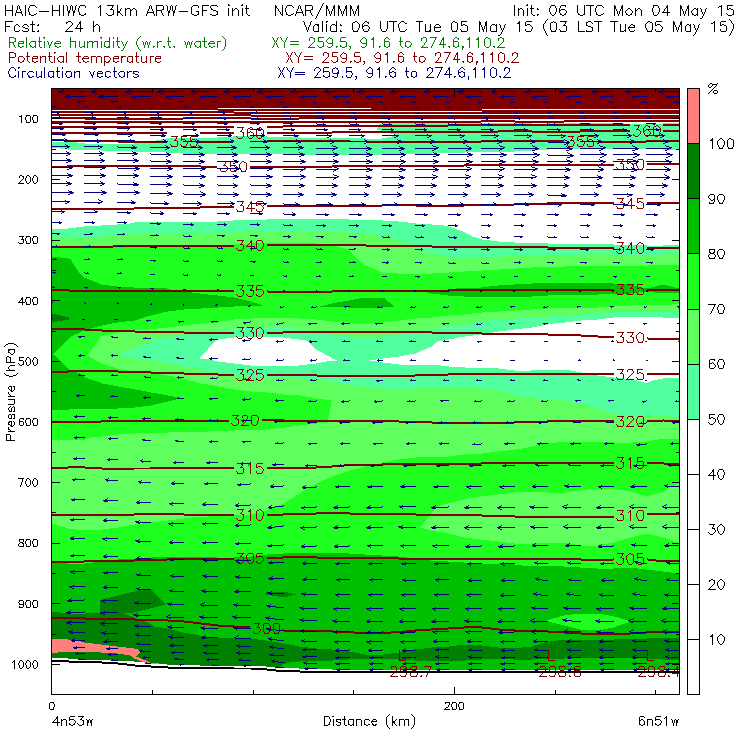Click the '60' colorbar tick label
The image size is (740, 740).
[x=717, y=364]
